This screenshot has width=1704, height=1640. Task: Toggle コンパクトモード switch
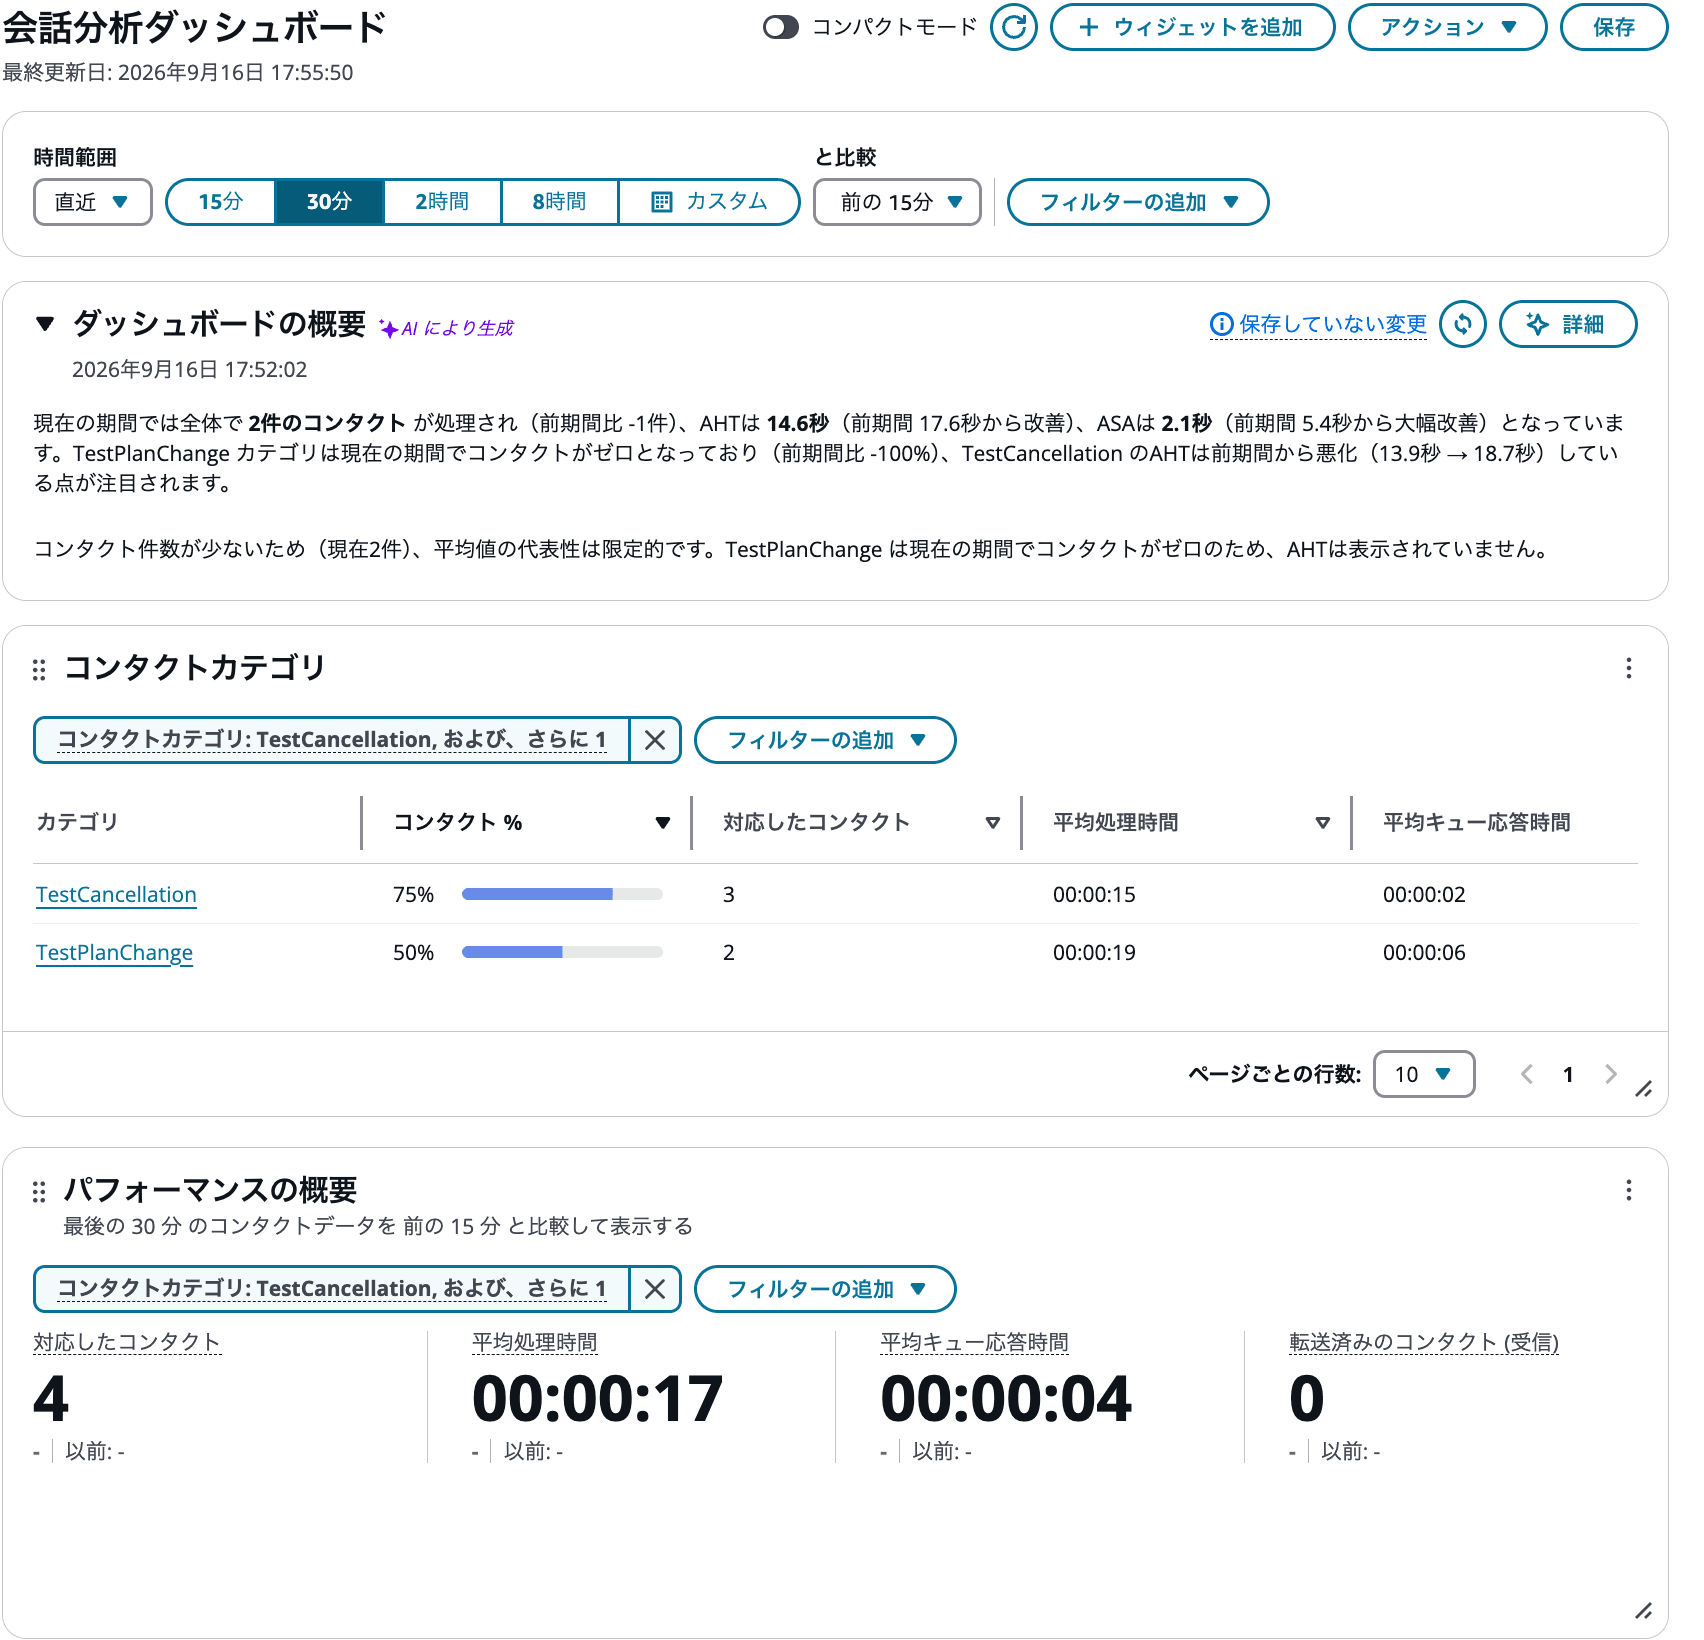pos(781,27)
